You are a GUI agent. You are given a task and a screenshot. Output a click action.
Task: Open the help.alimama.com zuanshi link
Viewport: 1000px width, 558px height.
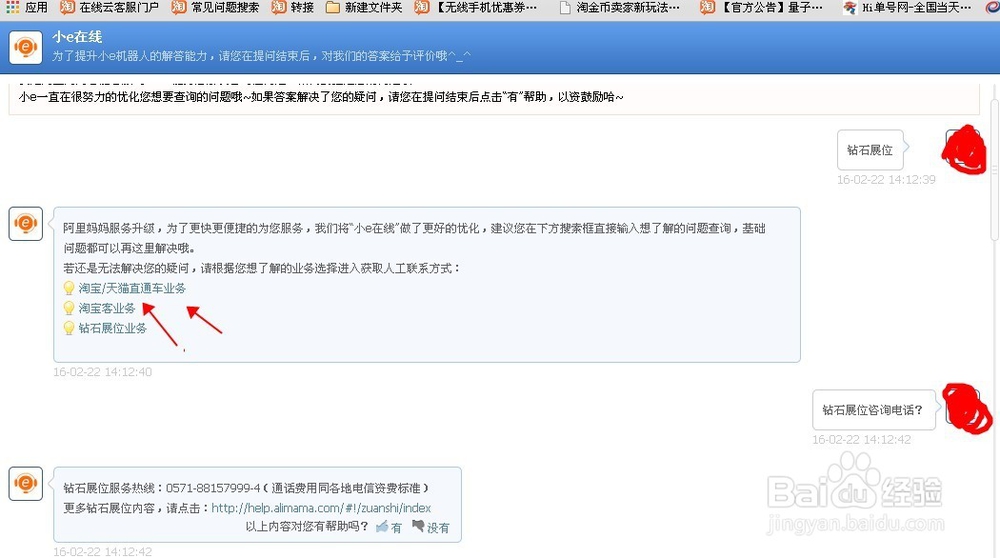tap(321, 508)
